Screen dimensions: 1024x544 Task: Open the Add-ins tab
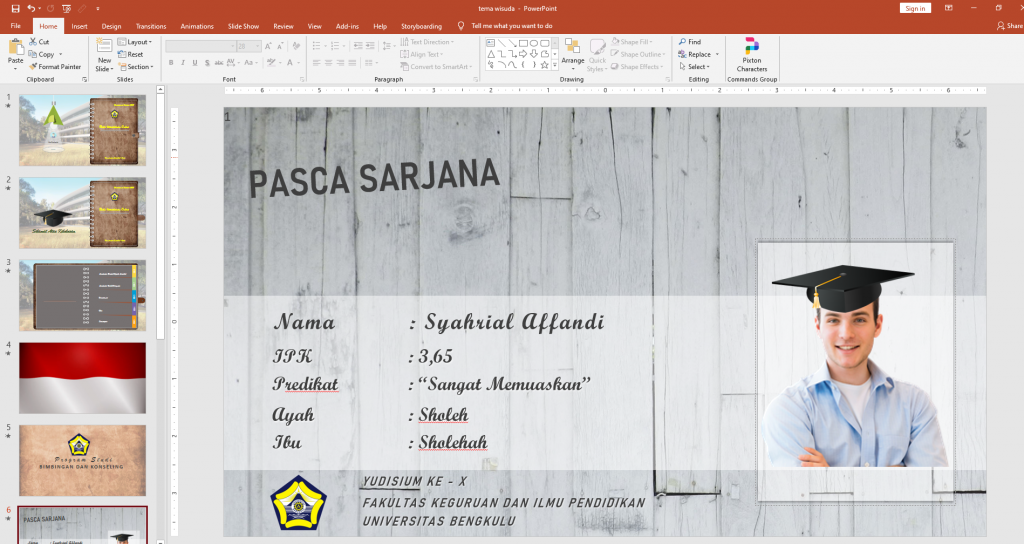pos(347,26)
